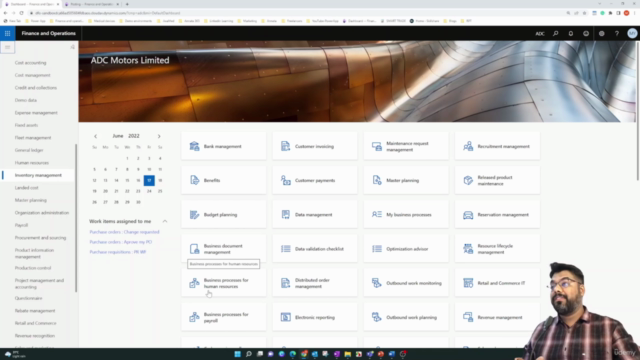Open General ledger module
Image resolution: width=640 pixels, height=360 pixels.
point(29,150)
